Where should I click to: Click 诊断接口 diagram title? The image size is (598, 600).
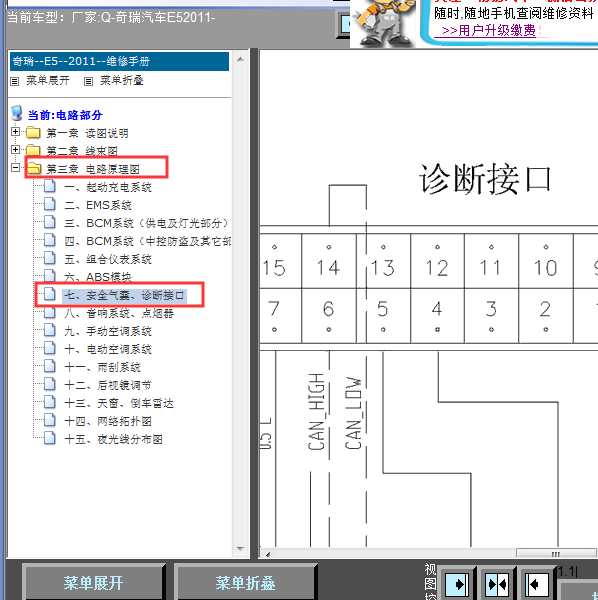coord(485,179)
